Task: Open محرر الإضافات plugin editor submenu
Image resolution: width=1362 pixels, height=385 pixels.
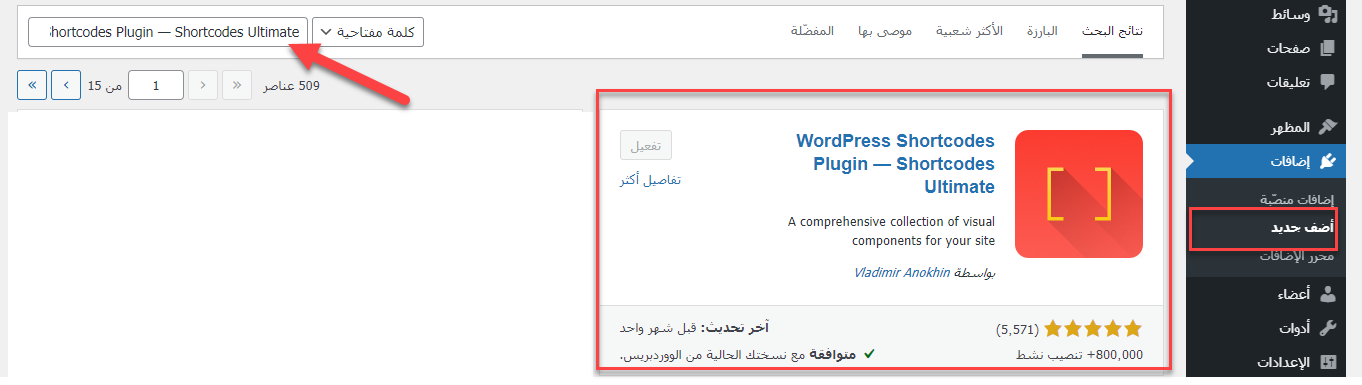Action: (x=1296, y=257)
